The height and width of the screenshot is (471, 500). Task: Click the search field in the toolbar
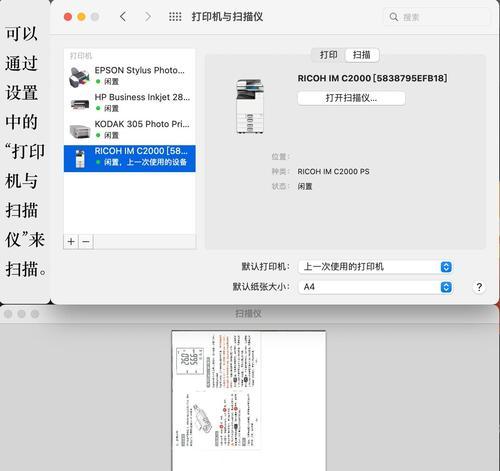(436, 17)
